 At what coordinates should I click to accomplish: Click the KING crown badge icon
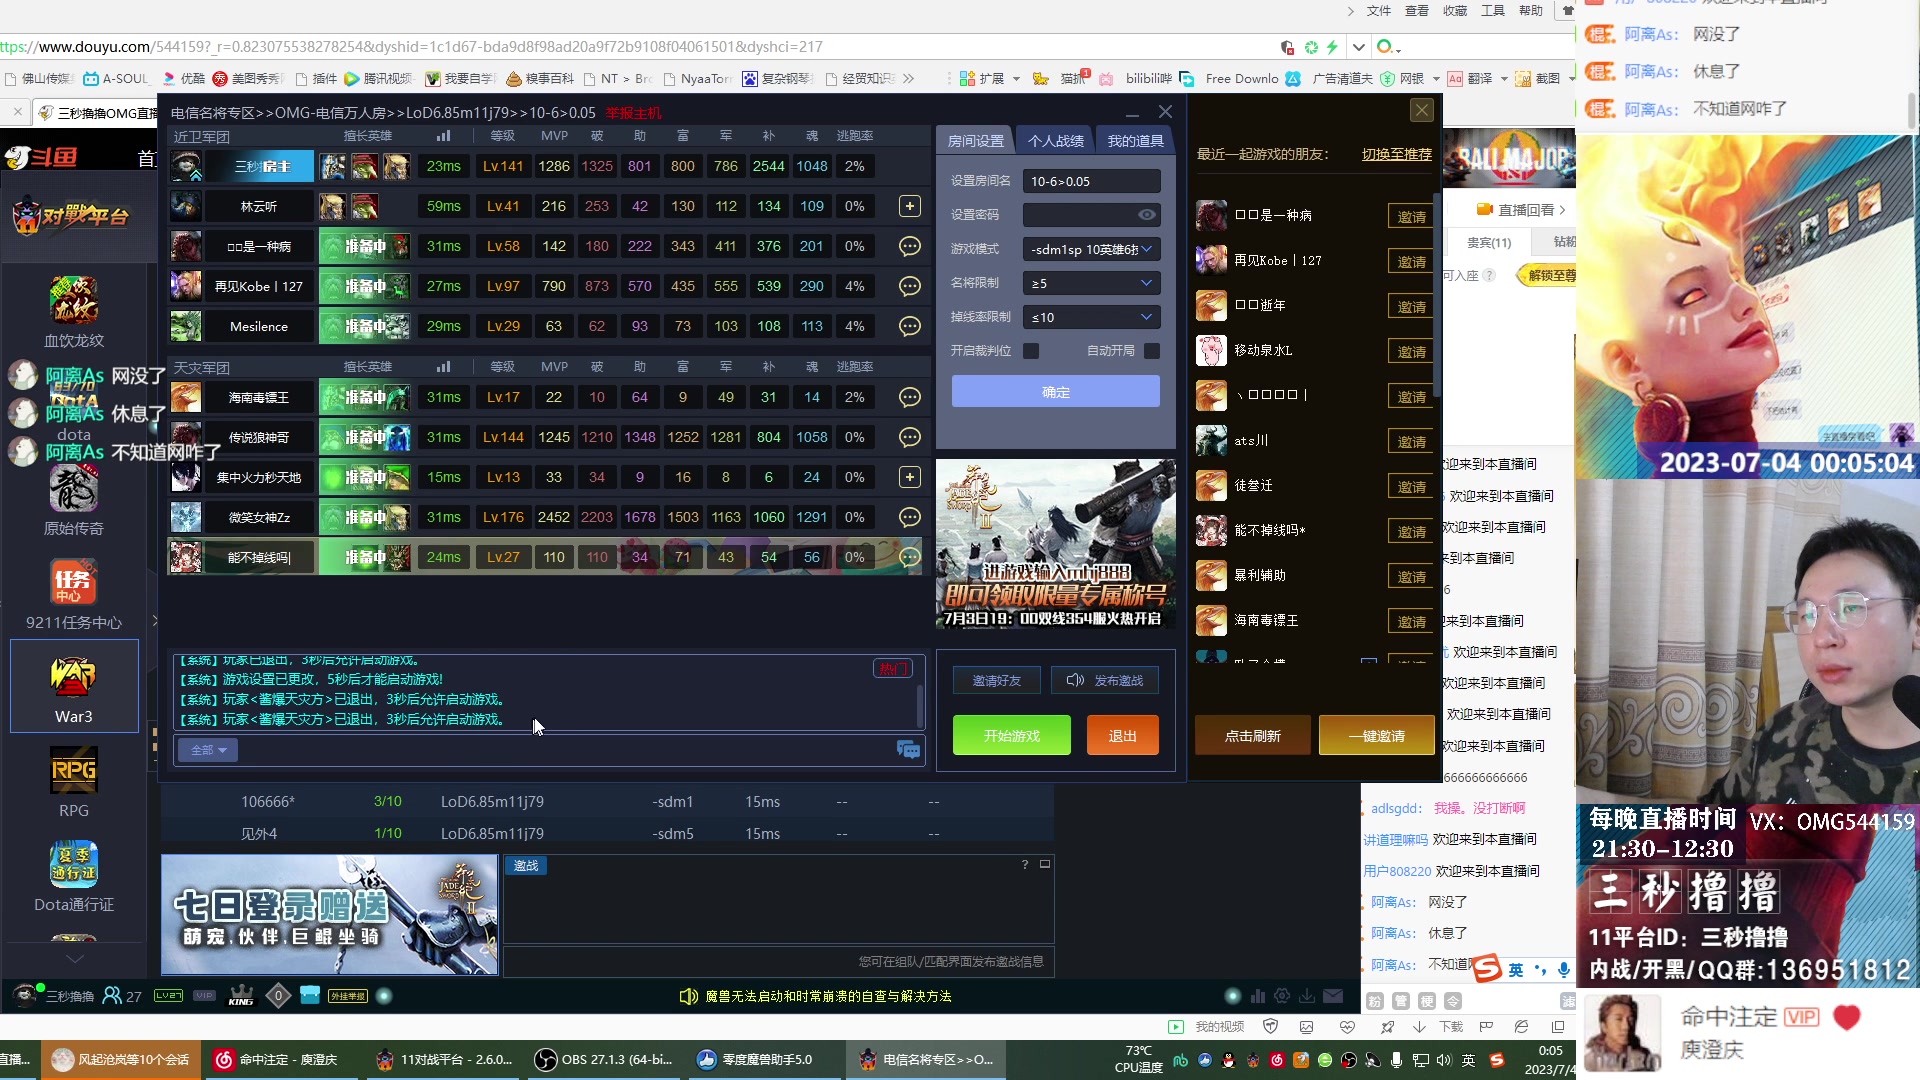[x=241, y=996]
